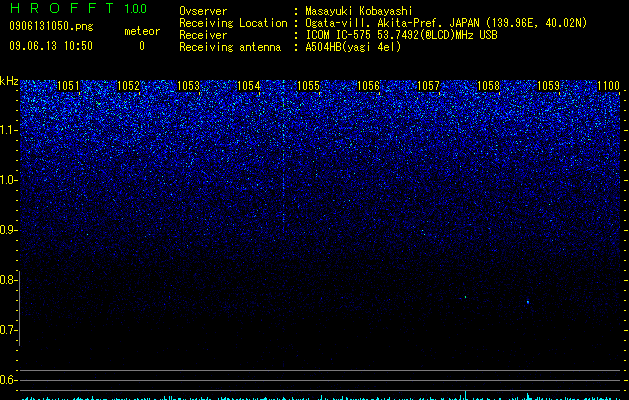Click the 1055 time marker
The image size is (629, 400).
point(308,86)
